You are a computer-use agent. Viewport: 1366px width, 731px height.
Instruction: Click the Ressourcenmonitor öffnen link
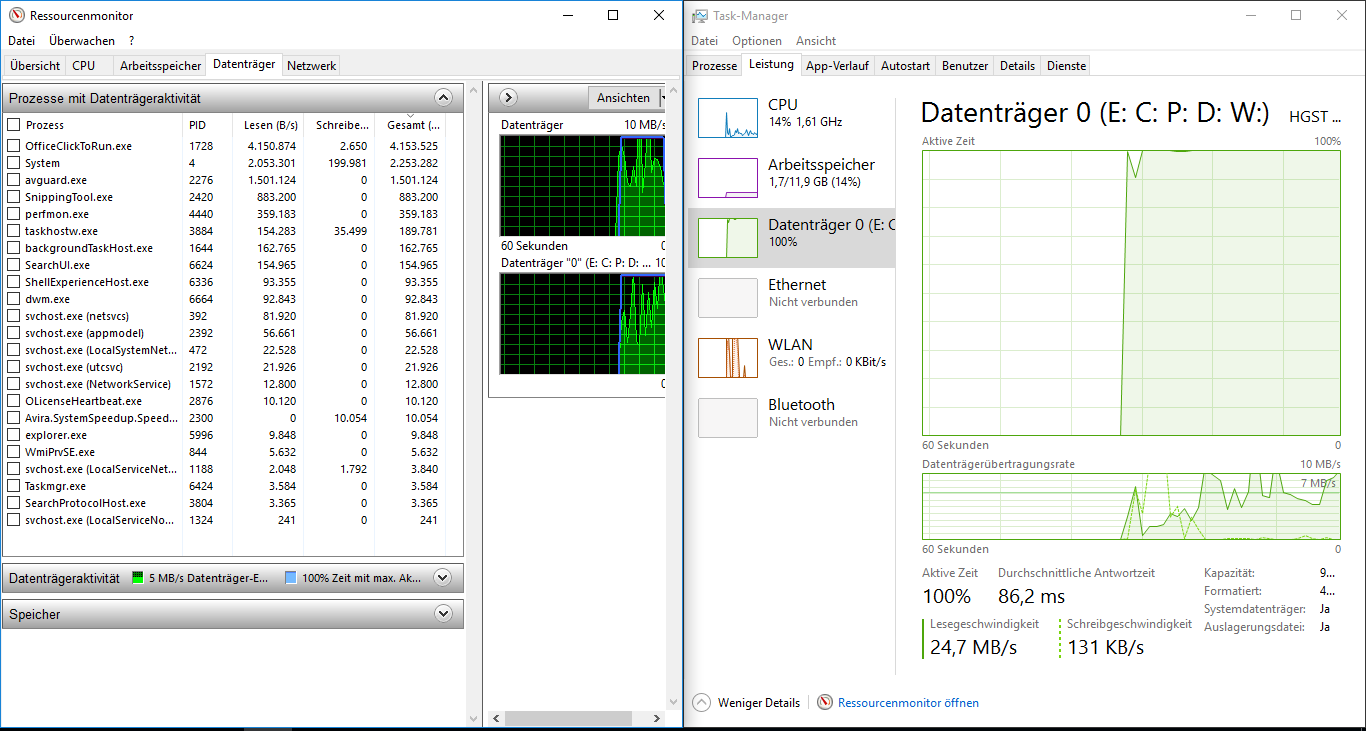[908, 703]
